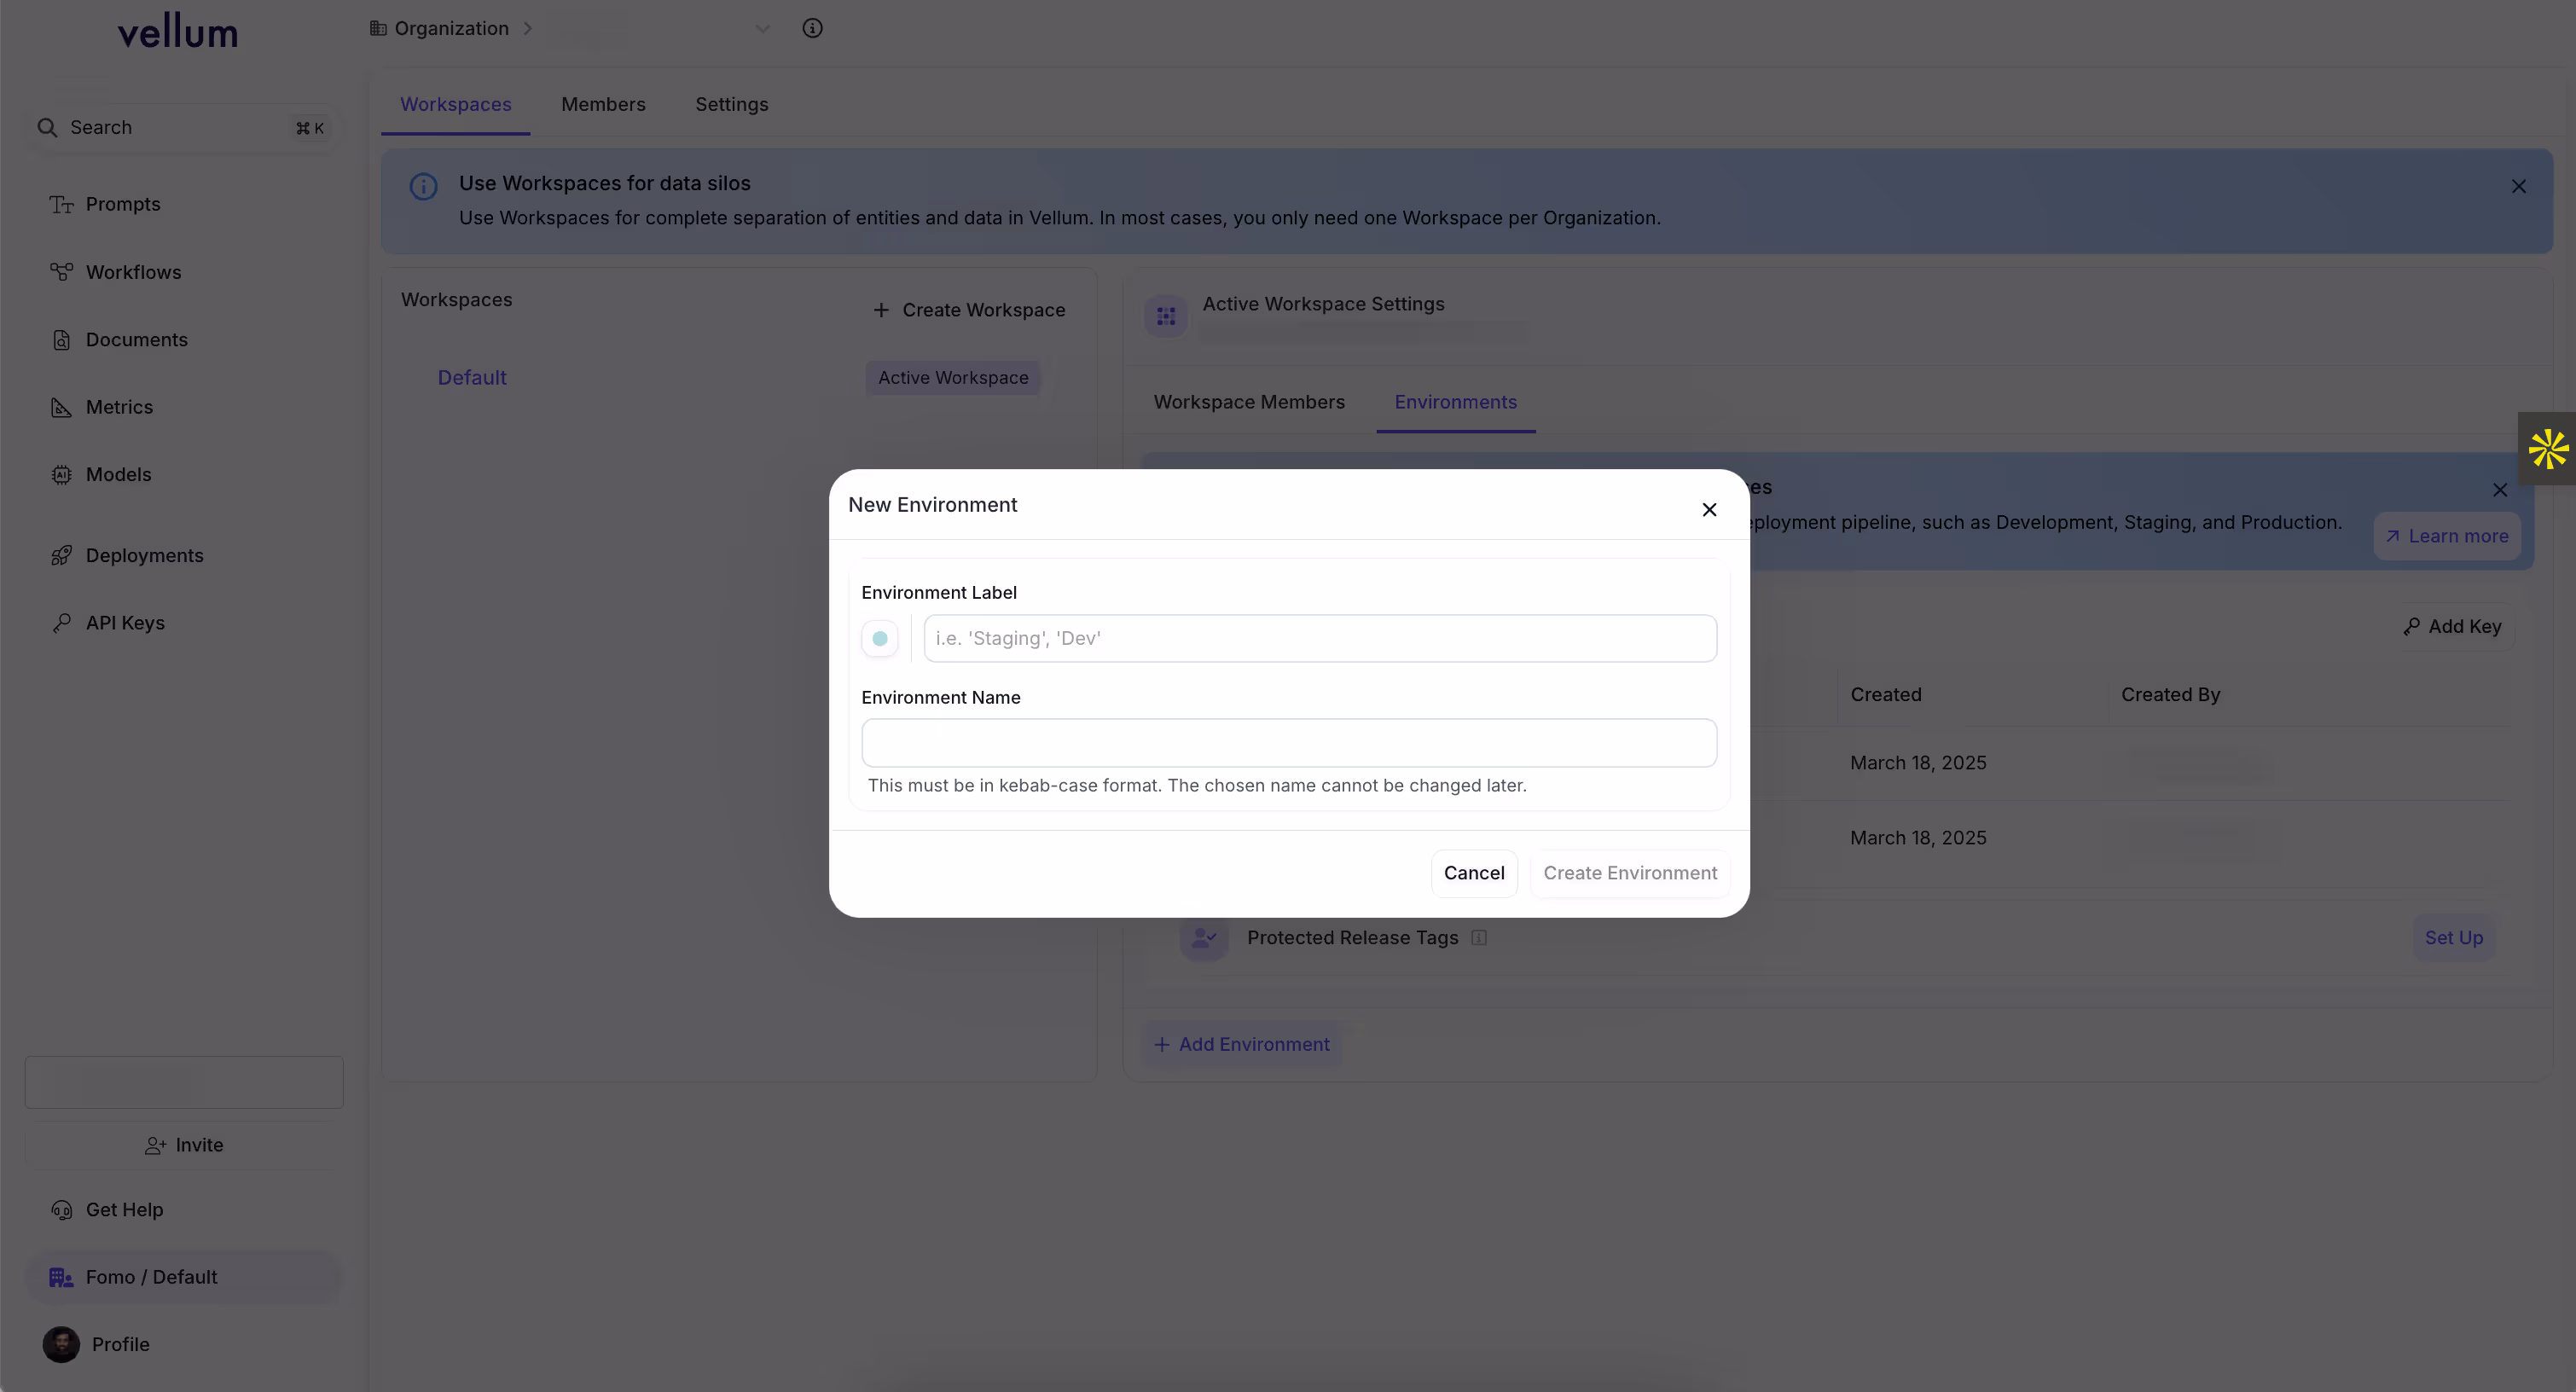Click the organization info circle icon
Screen dimensions: 2576x1392
[812, 28]
